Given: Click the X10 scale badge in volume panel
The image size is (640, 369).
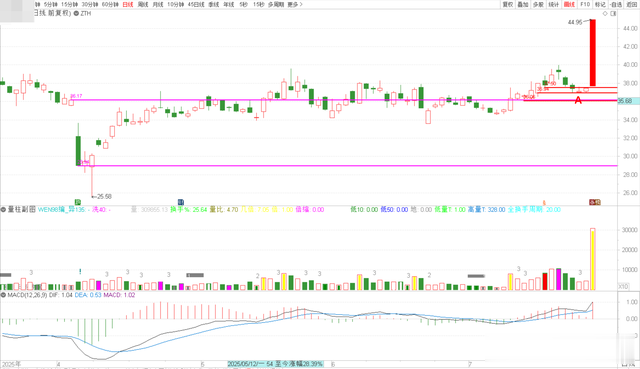Looking at the screenshot, I should (x=623, y=287).
